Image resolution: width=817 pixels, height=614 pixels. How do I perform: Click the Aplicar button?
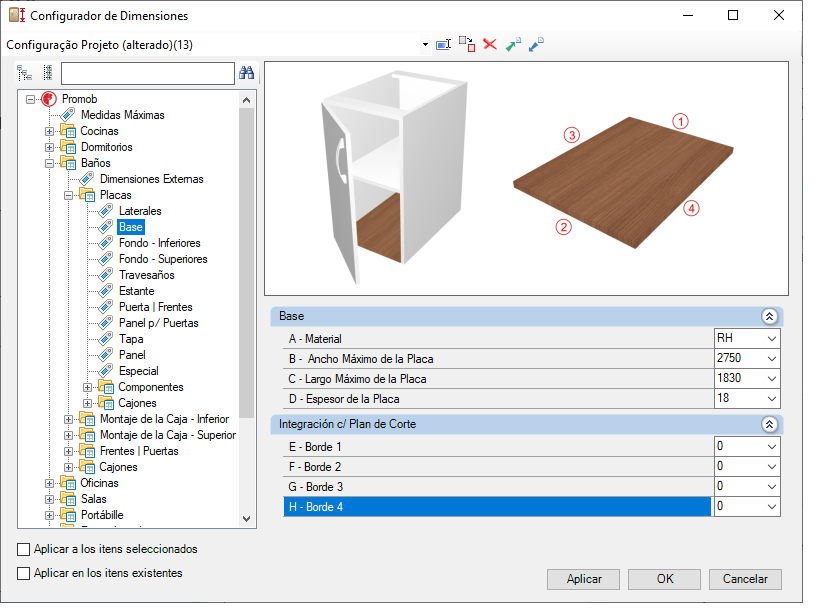(584, 579)
